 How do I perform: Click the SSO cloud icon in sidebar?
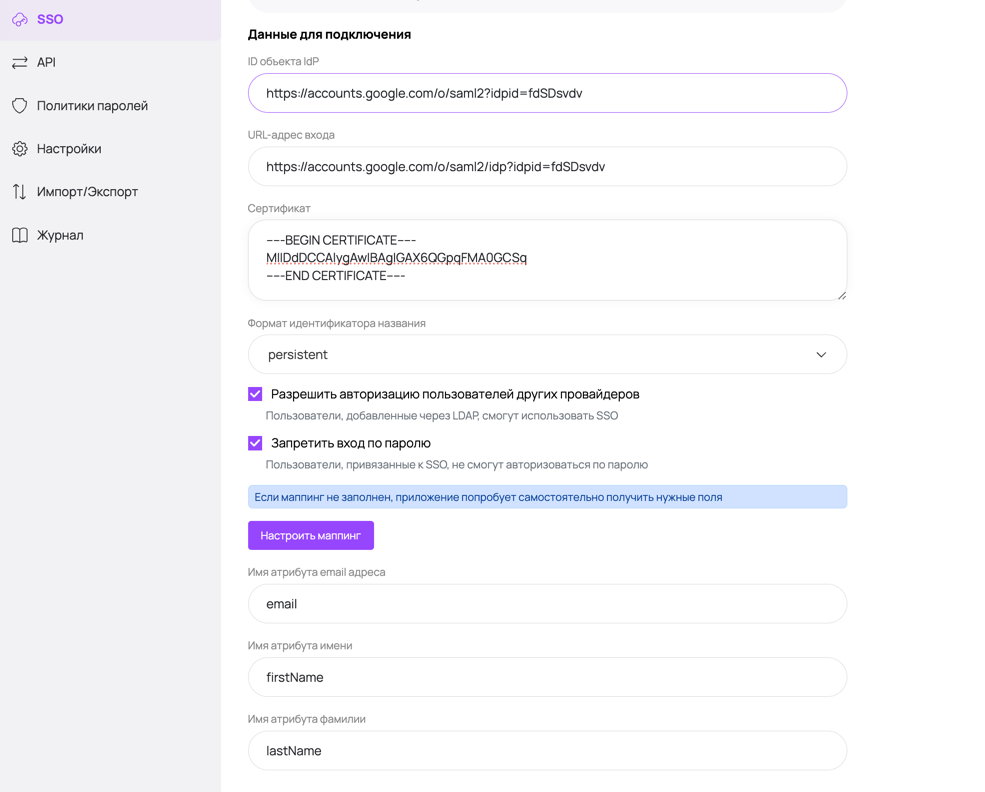coord(20,19)
